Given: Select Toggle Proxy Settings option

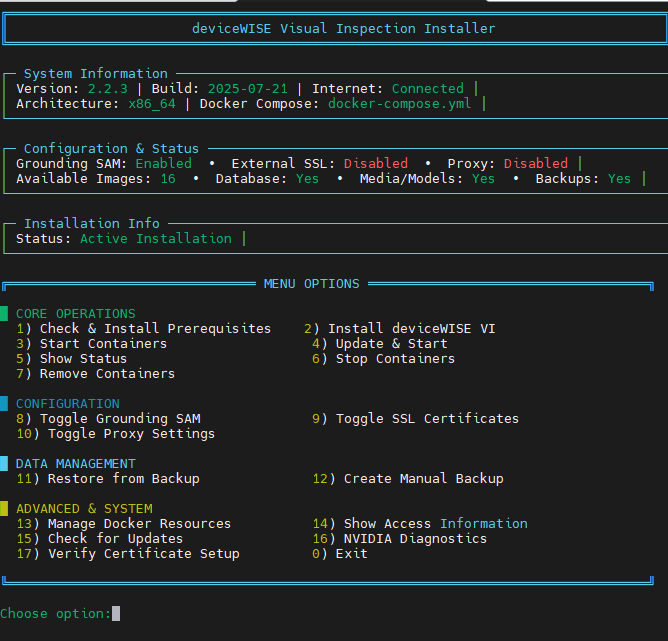Looking at the screenshot, I should [115, 434].
